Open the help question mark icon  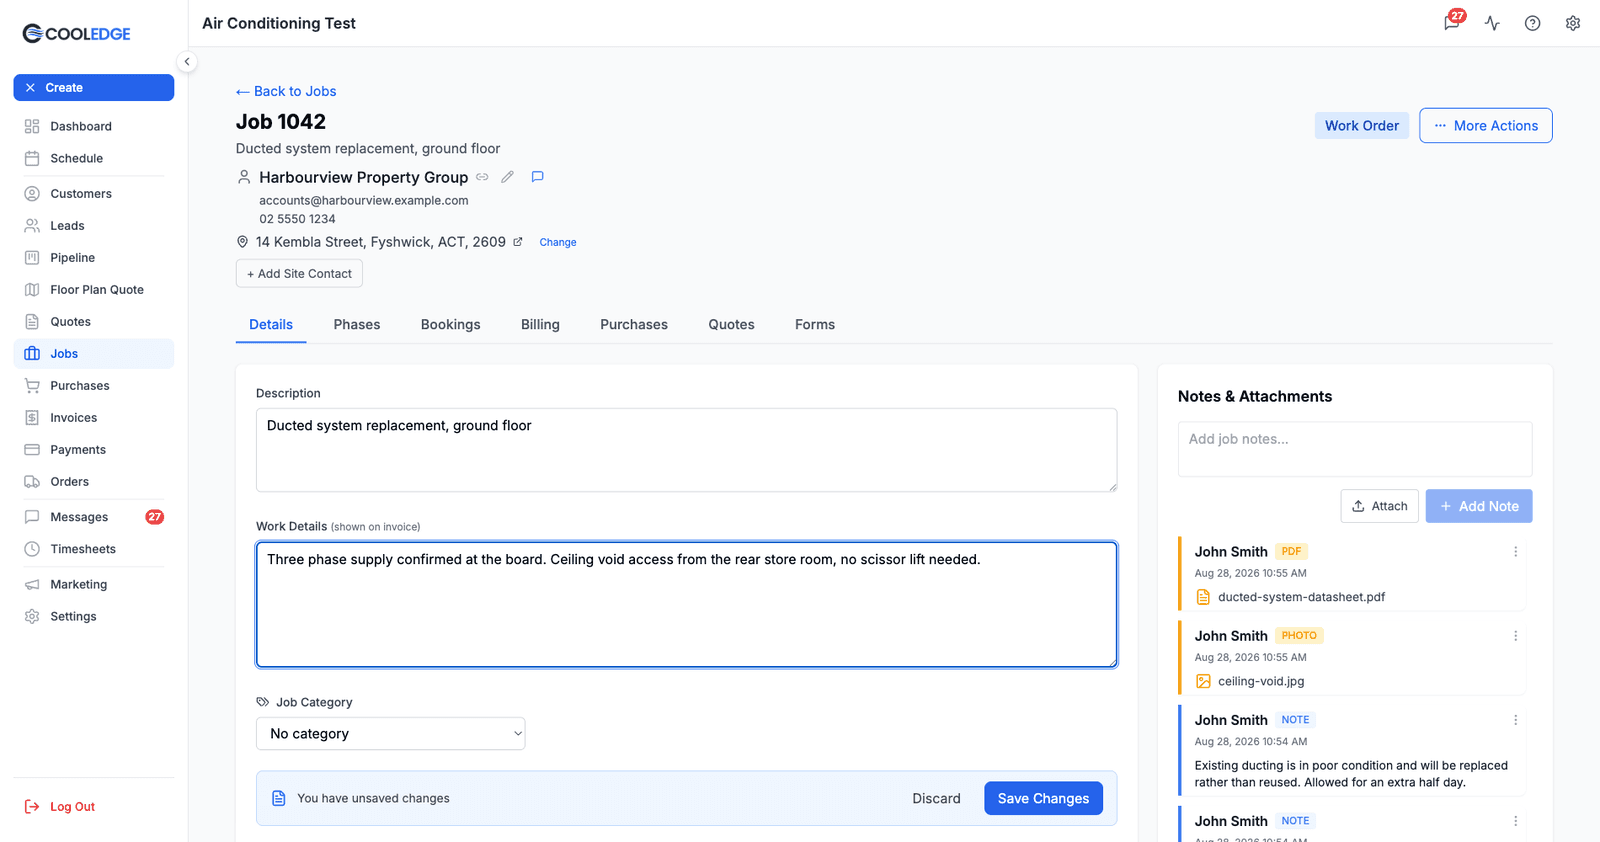pos(1532,23)
